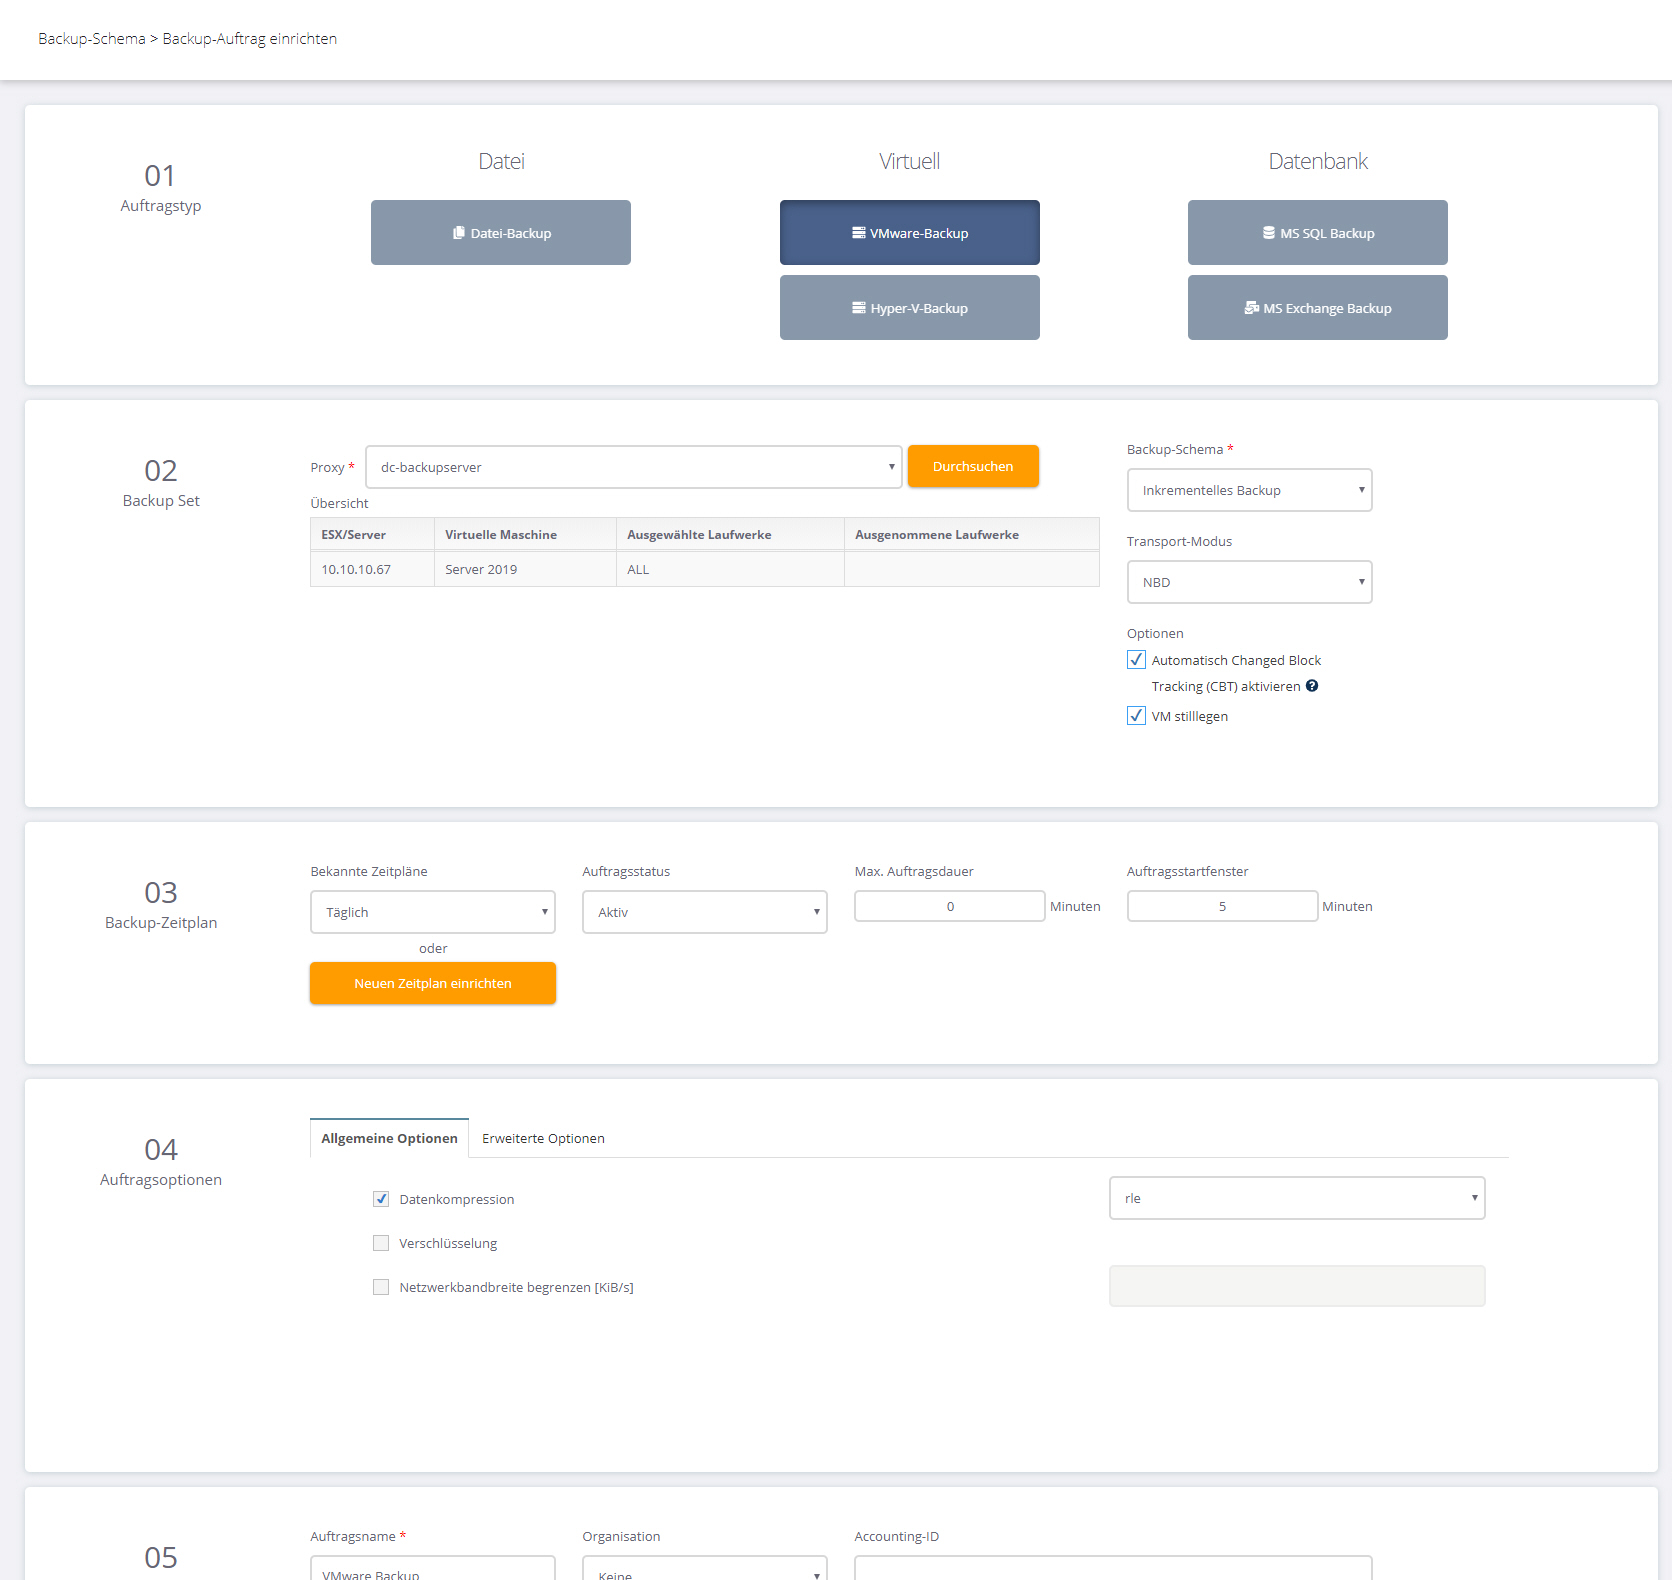Screen dimensions: 1672x1580
Task: Select the Allgemeine Optionen tab
Action: tap(389, 1138)
